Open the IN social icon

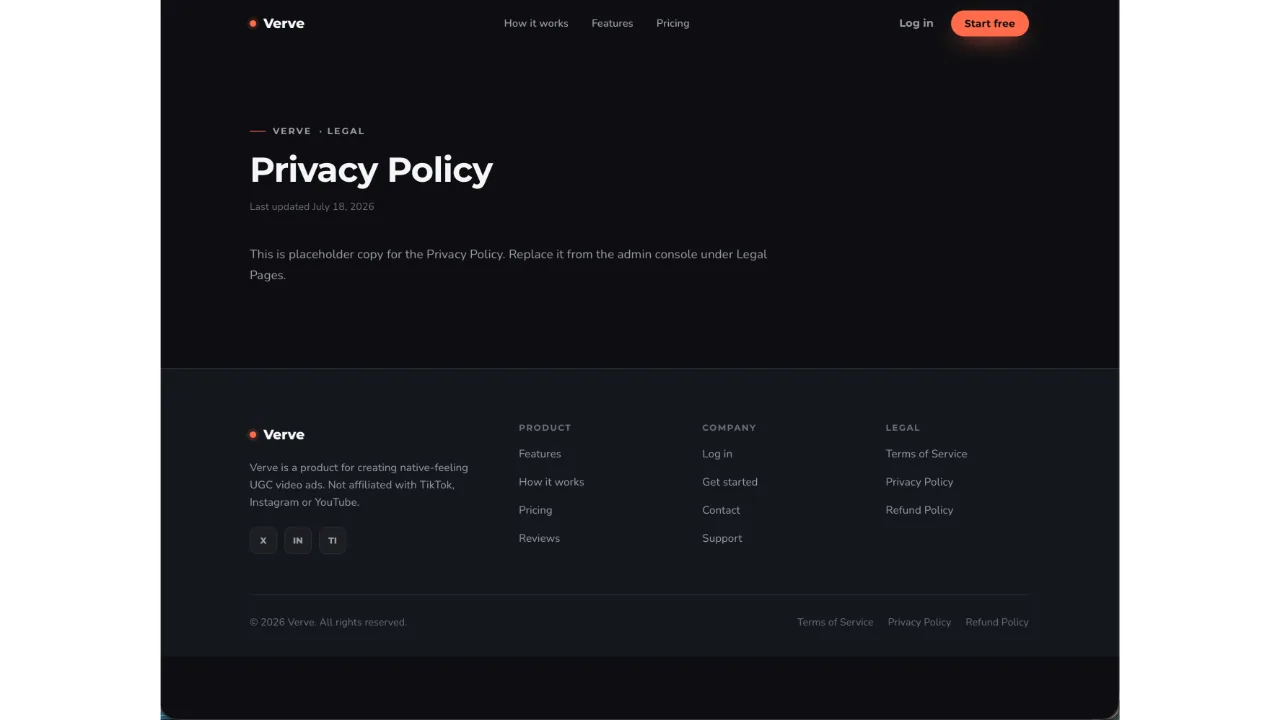(298, 540)
